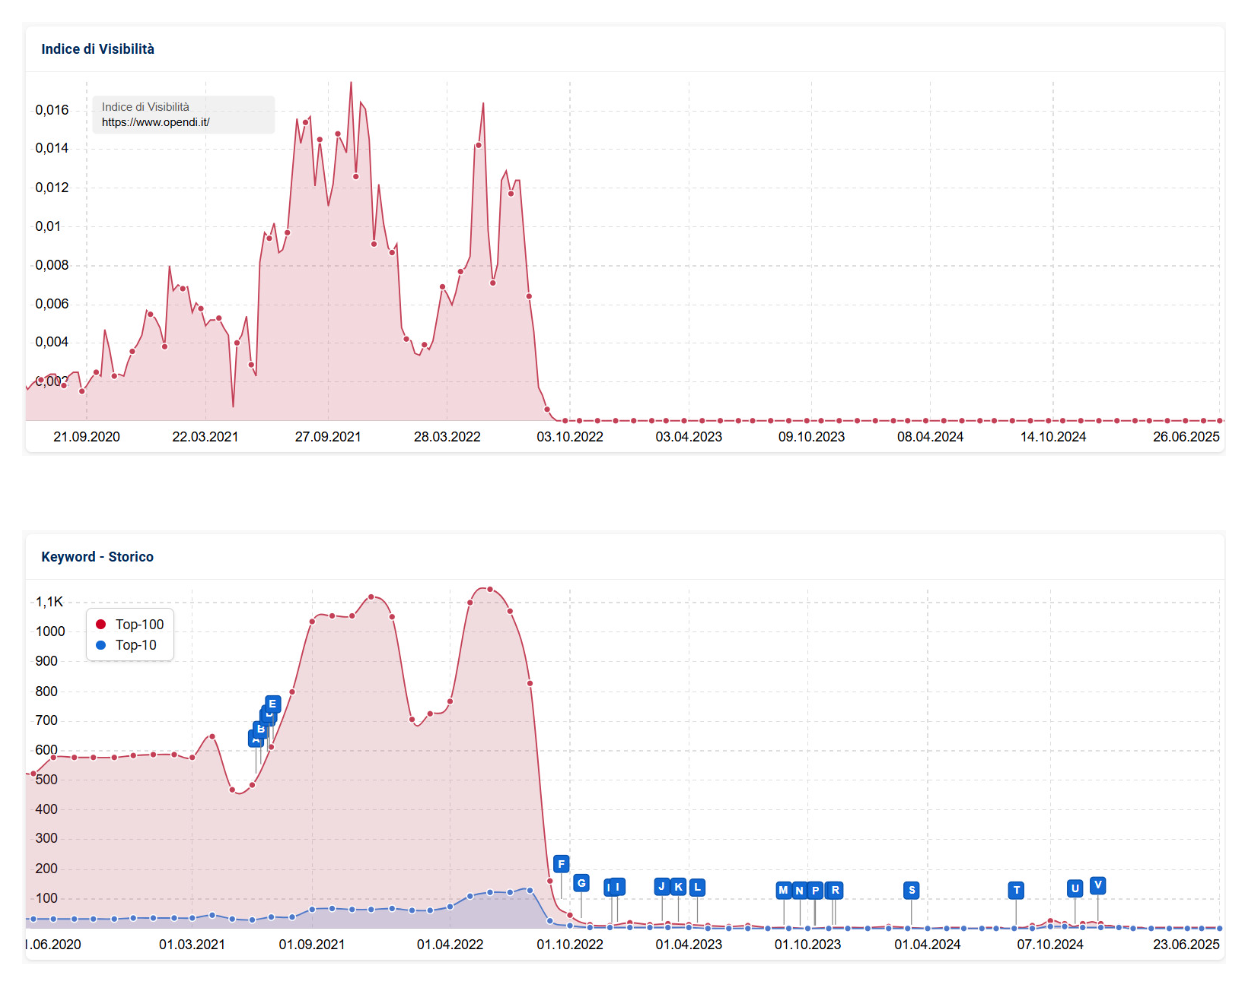Screen dimensions: 1244x983
Task: Click event pin R marker
Action: (x=835, y=890)
